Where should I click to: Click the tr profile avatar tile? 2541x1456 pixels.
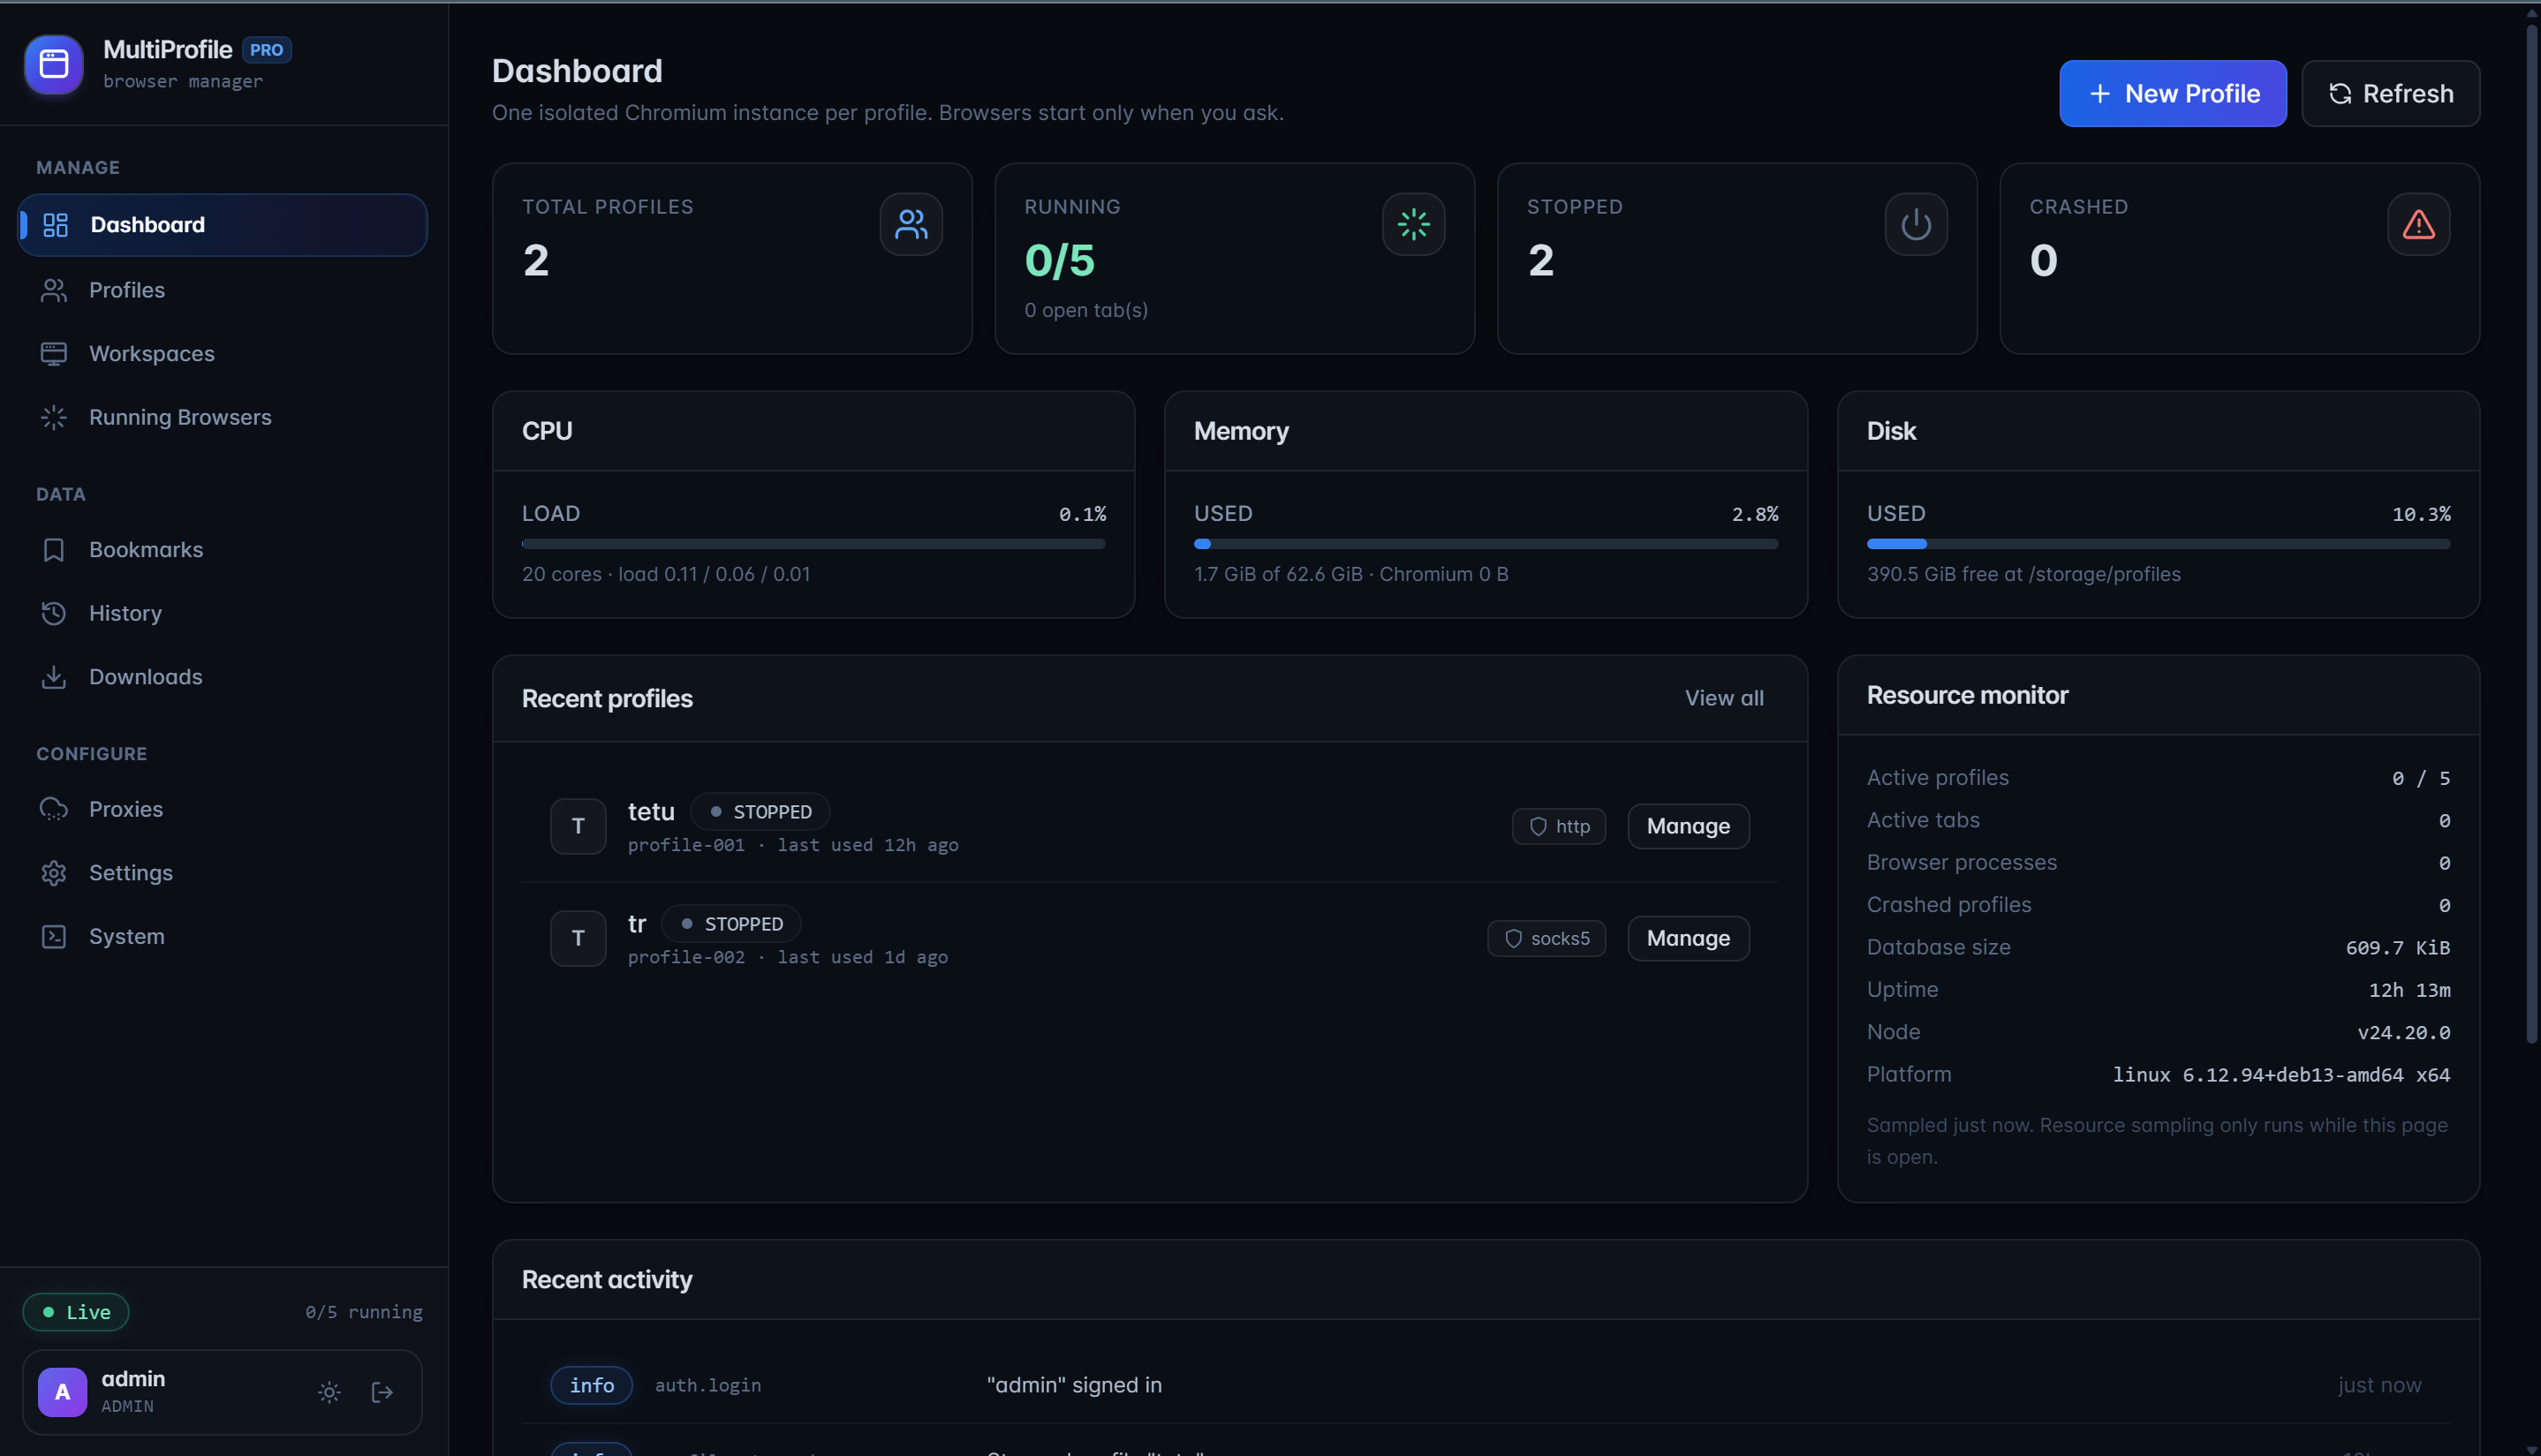point(578,938)
